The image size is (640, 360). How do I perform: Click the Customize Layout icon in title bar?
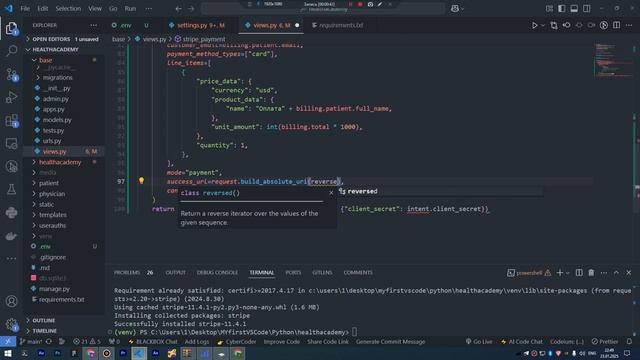click(x=549, y=8)
